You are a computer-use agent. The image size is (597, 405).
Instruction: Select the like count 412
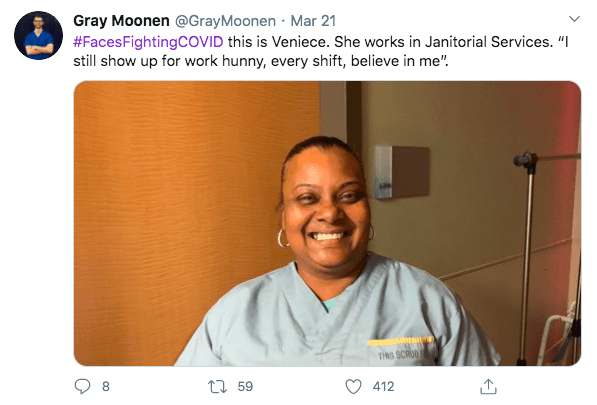[383, 386]
